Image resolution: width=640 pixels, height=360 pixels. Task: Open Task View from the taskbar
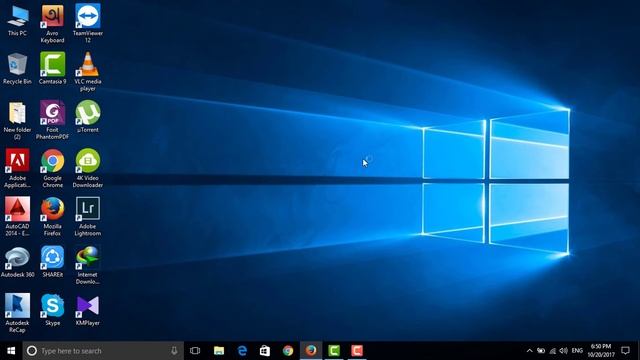pyautogui.click(x=195, y=351)
